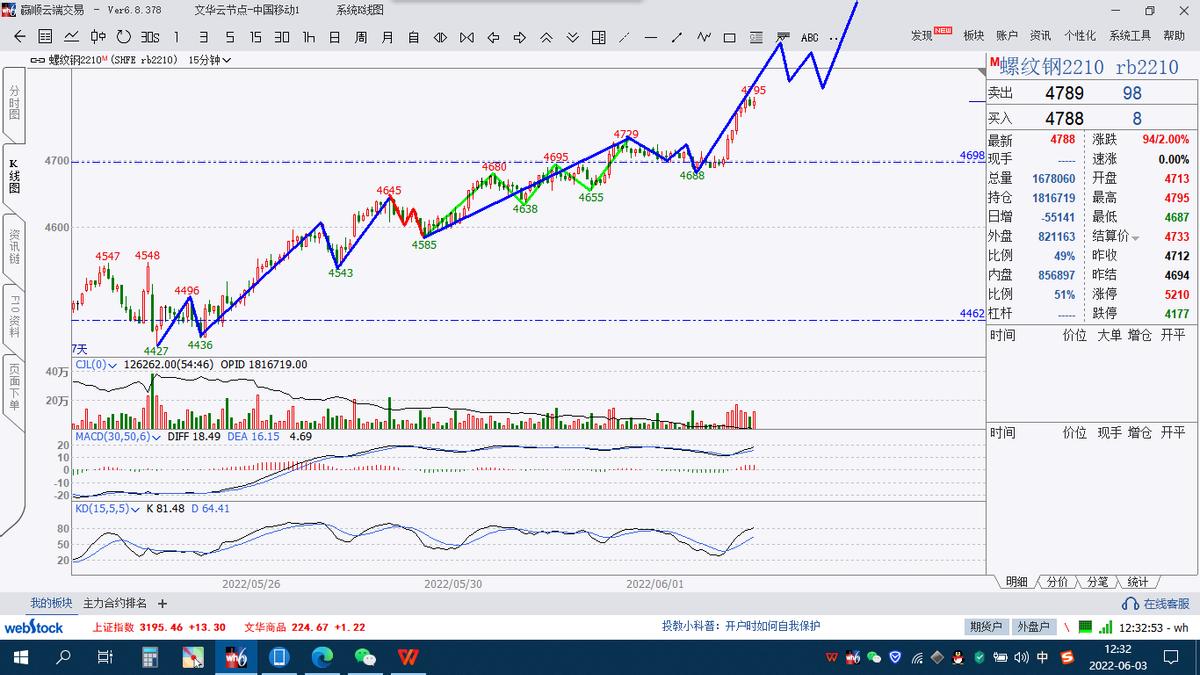Click the refresh circular arrow icon

click(123, 37)
